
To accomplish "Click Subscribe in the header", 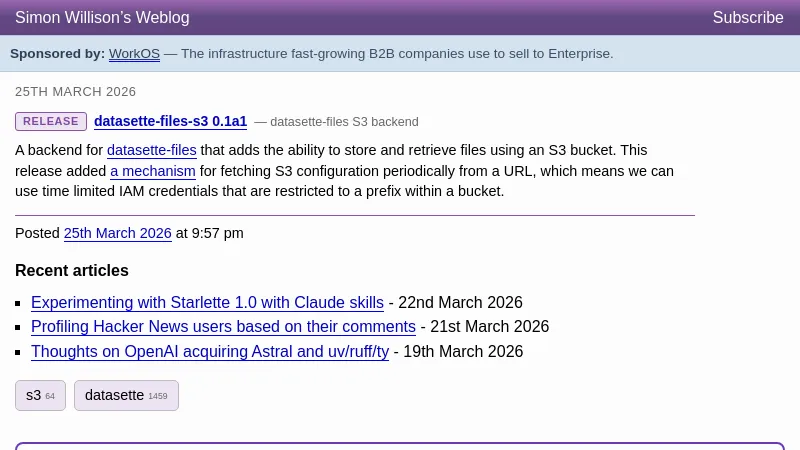I will click(747, 18).
